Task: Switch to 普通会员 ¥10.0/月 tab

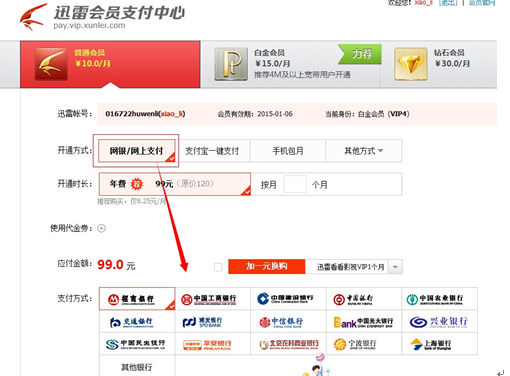Action: (x=110, y=64)
